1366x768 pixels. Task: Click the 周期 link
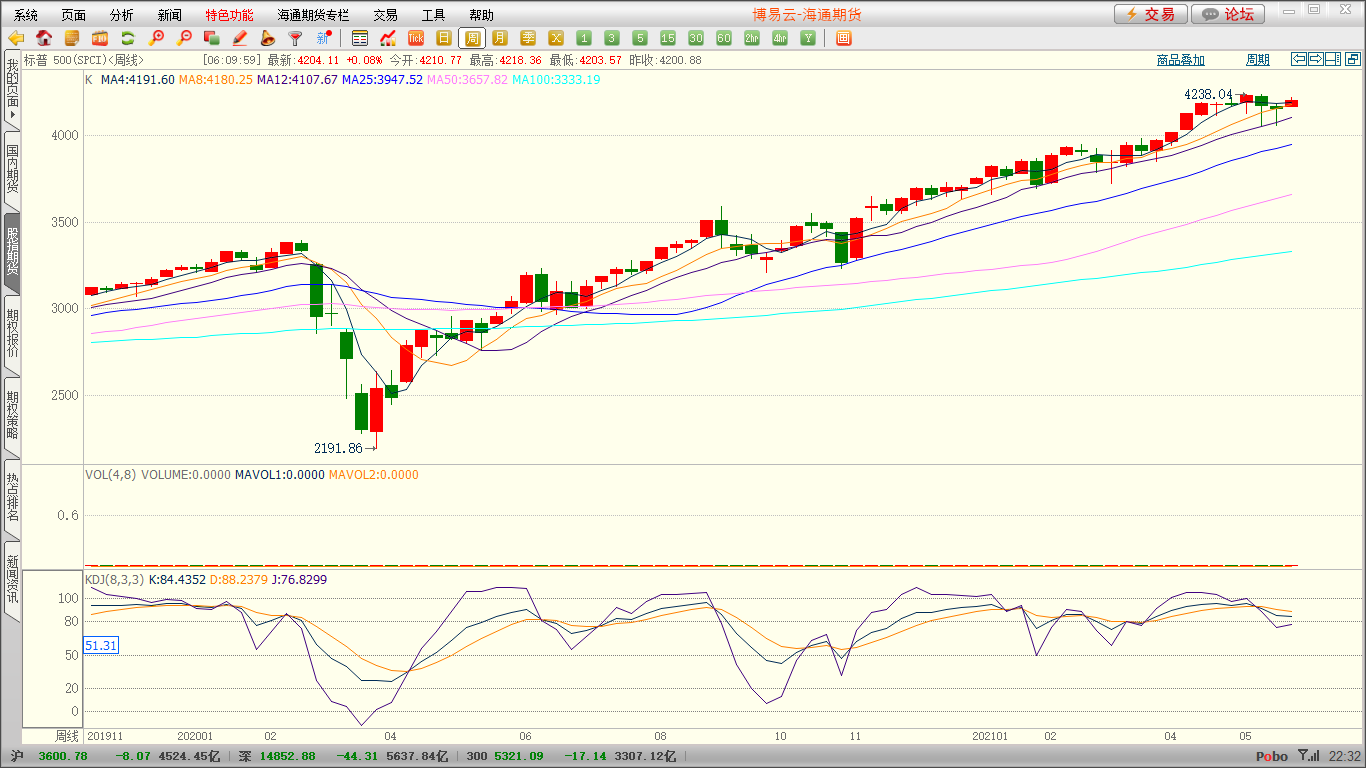click(1258, 60)
